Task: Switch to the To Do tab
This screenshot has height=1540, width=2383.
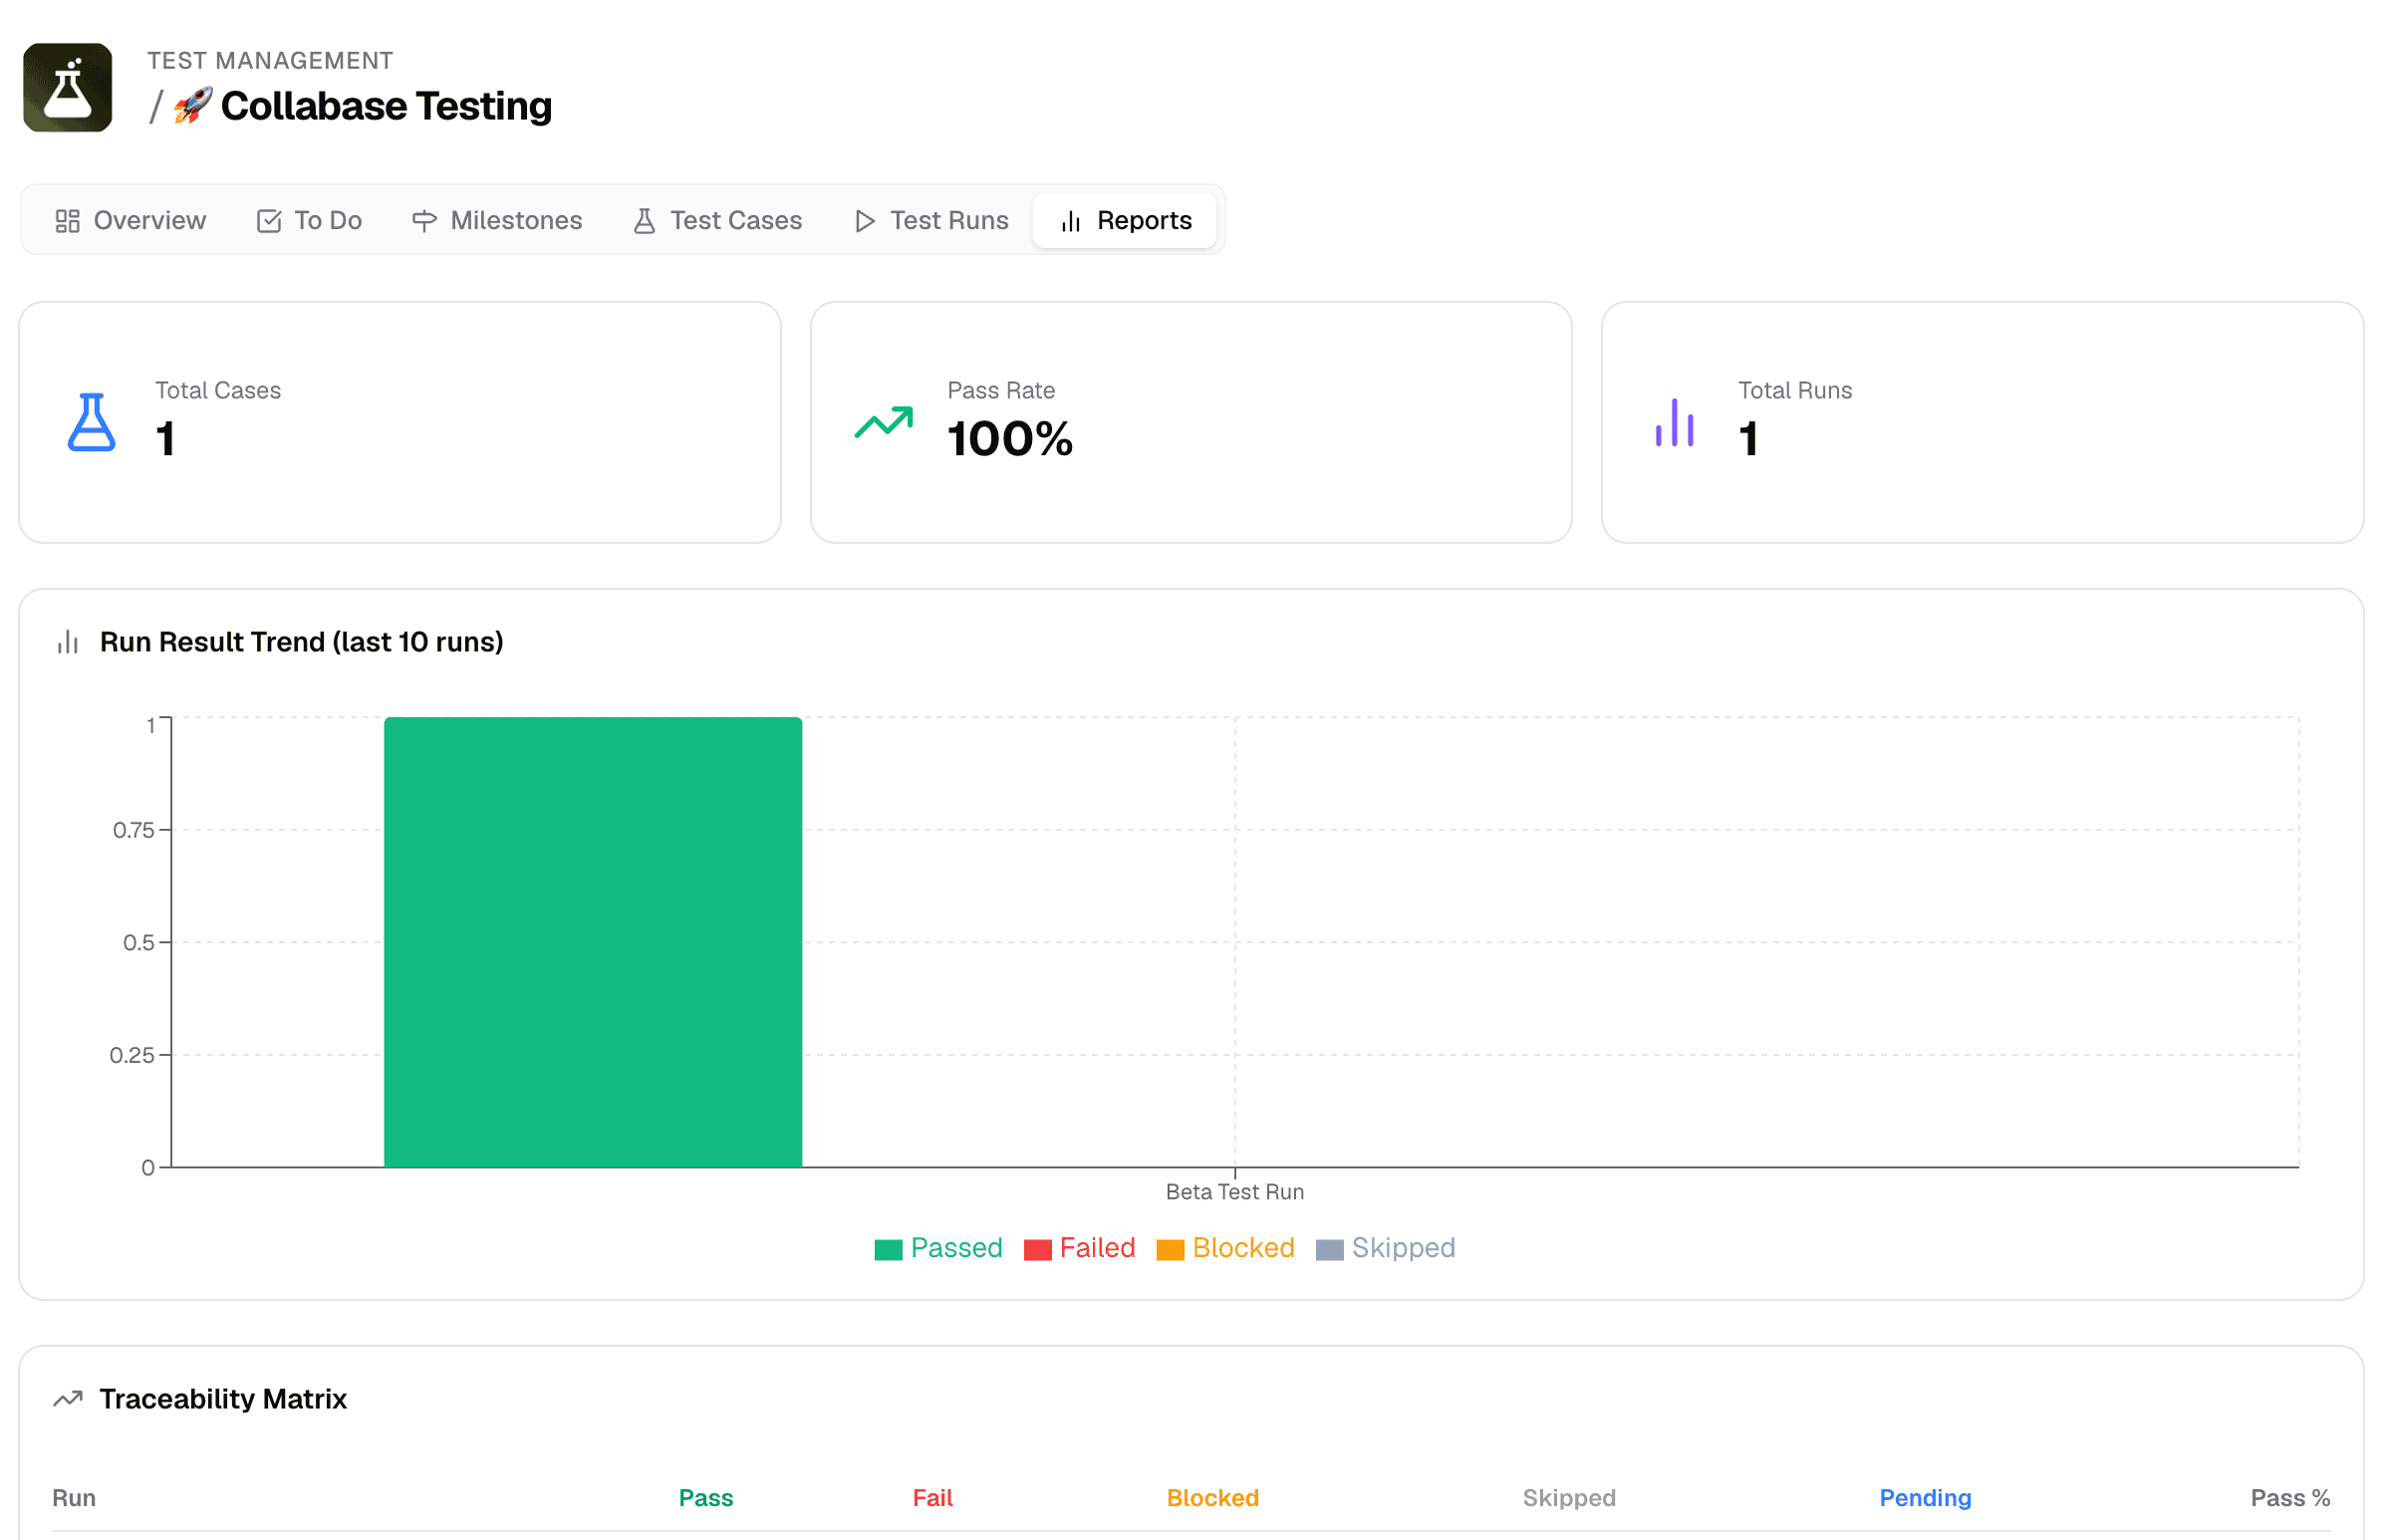Action: 309,220
